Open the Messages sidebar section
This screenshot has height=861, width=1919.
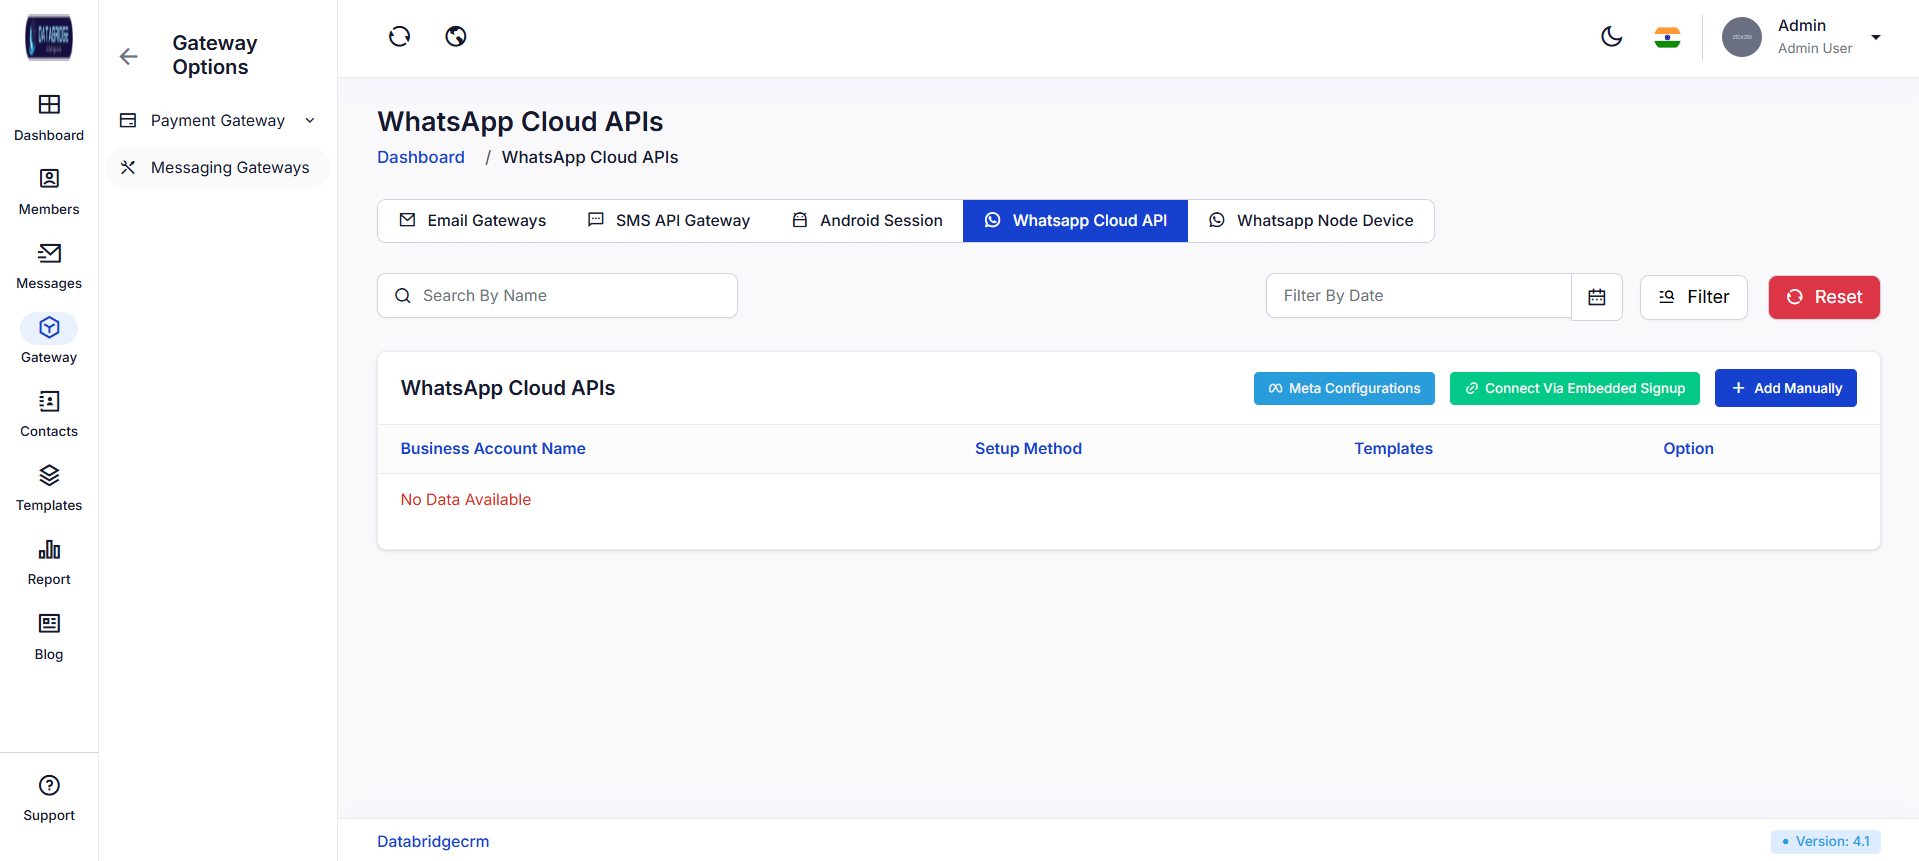[49, 253]
